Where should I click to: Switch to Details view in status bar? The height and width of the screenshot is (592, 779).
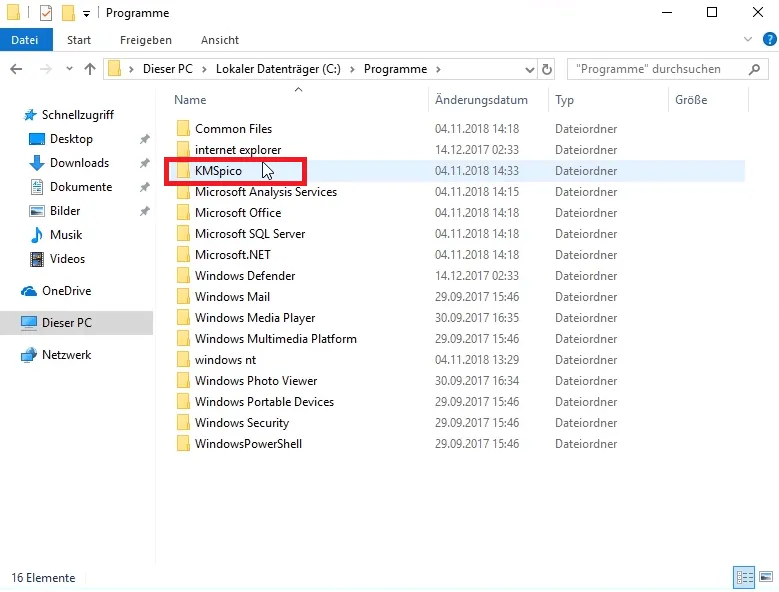744,578
